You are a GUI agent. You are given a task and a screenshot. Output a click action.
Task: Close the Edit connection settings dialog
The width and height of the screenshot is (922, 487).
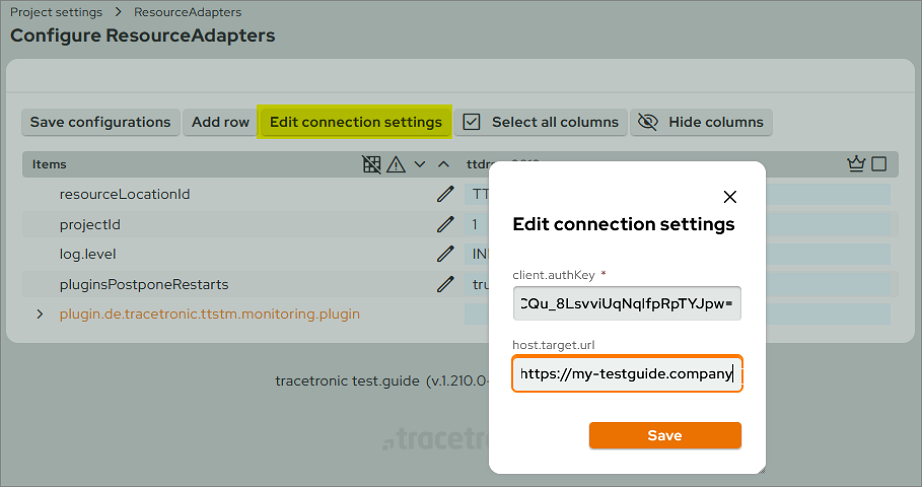click(730, 197)
